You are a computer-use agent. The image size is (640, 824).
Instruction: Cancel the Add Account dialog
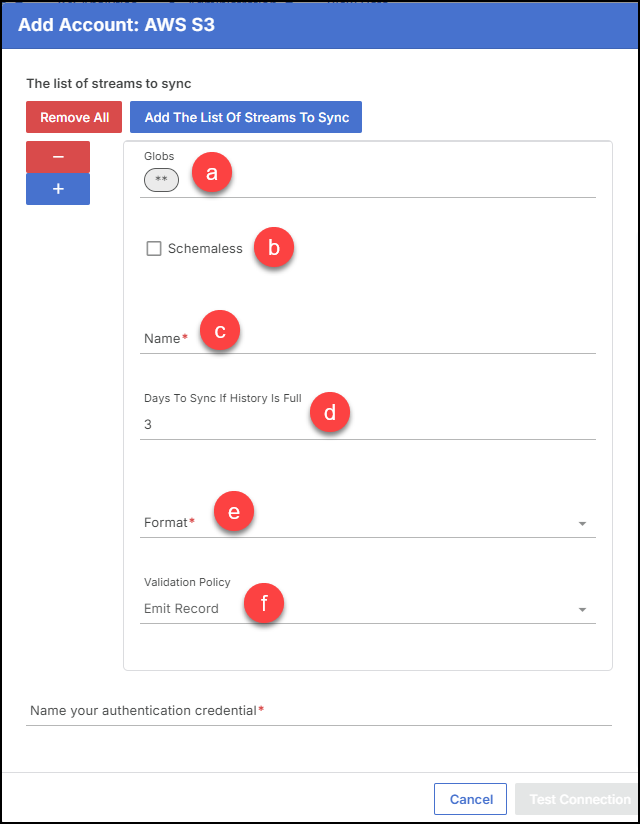click(470, 799)
